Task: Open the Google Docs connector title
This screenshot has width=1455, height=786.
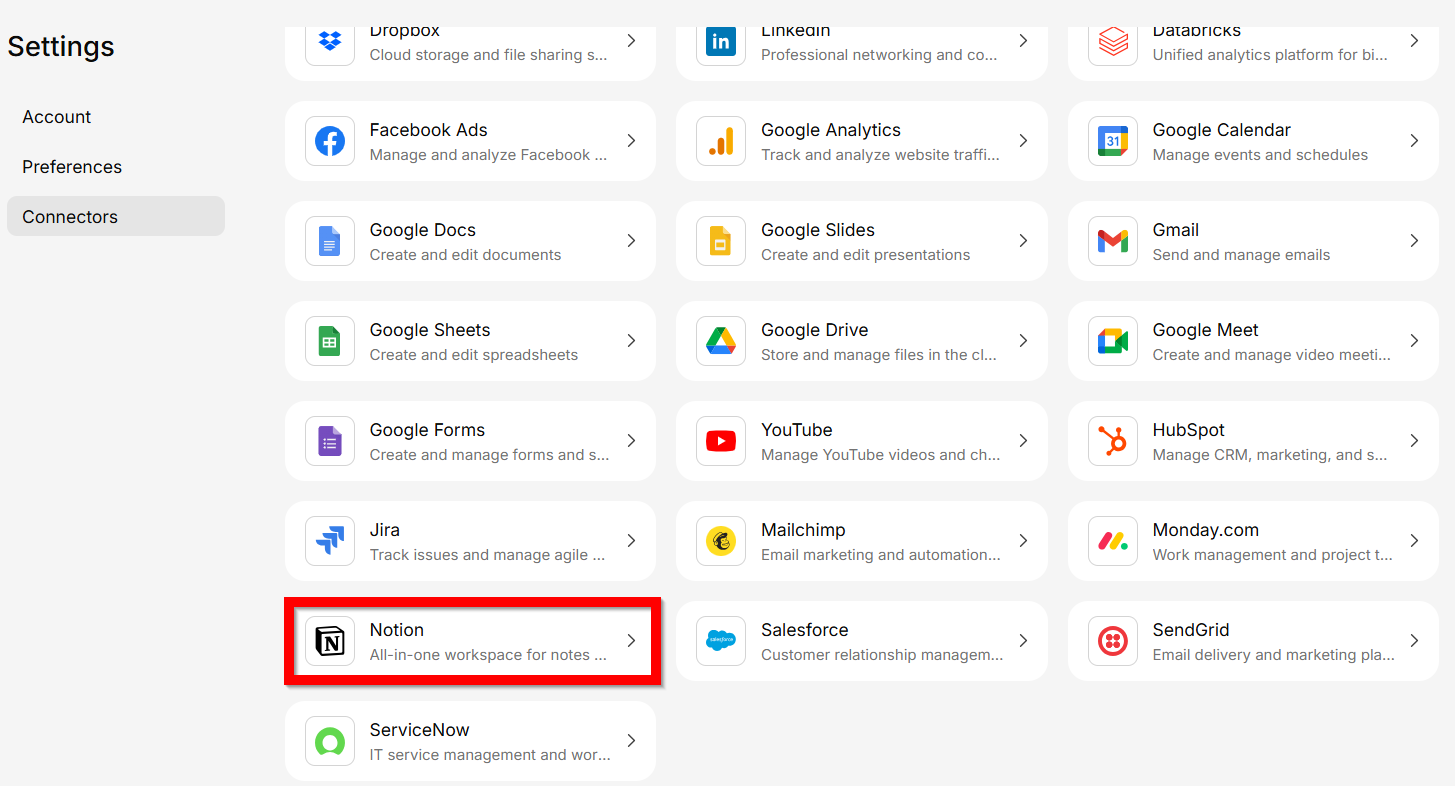Action: [423, 230]
